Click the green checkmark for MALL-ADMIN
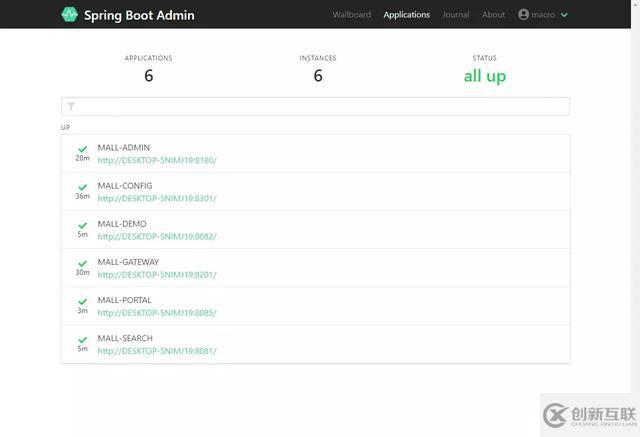The height and width of the screenshot is (437, 640). tap(82, 149)
